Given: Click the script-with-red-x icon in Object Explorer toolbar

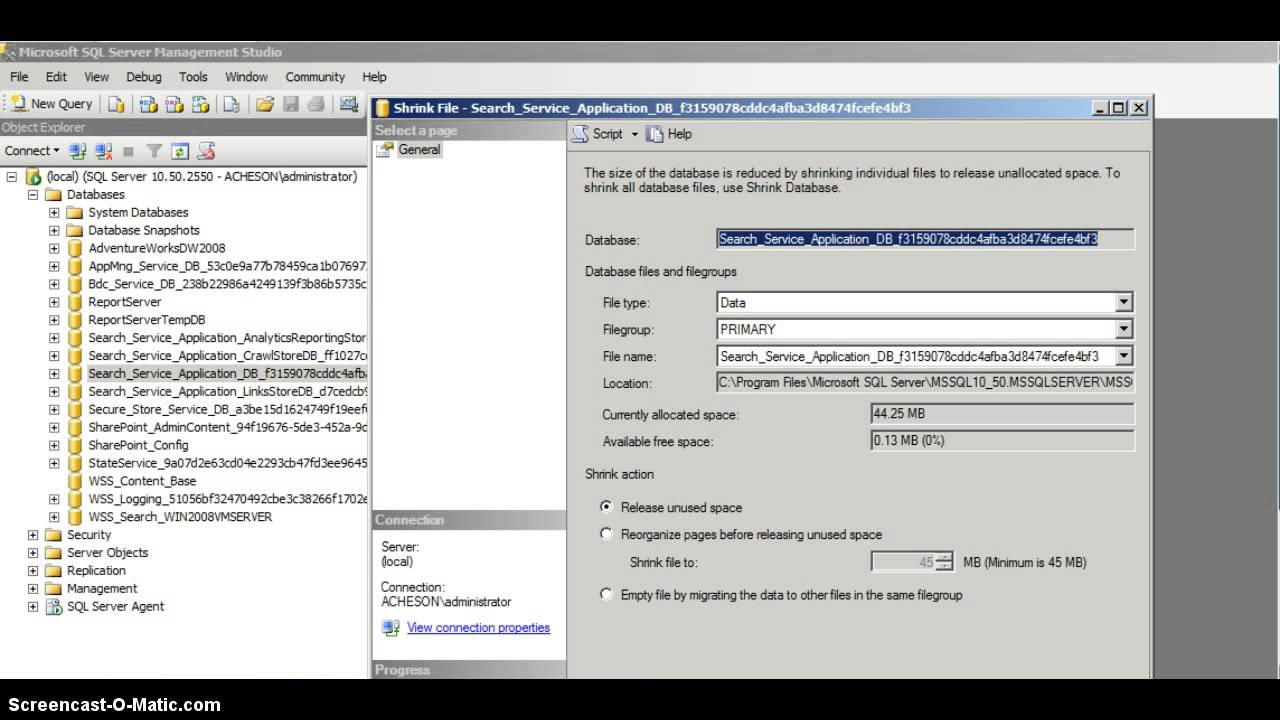Looking at the screenshot, I should pos(206,151).
